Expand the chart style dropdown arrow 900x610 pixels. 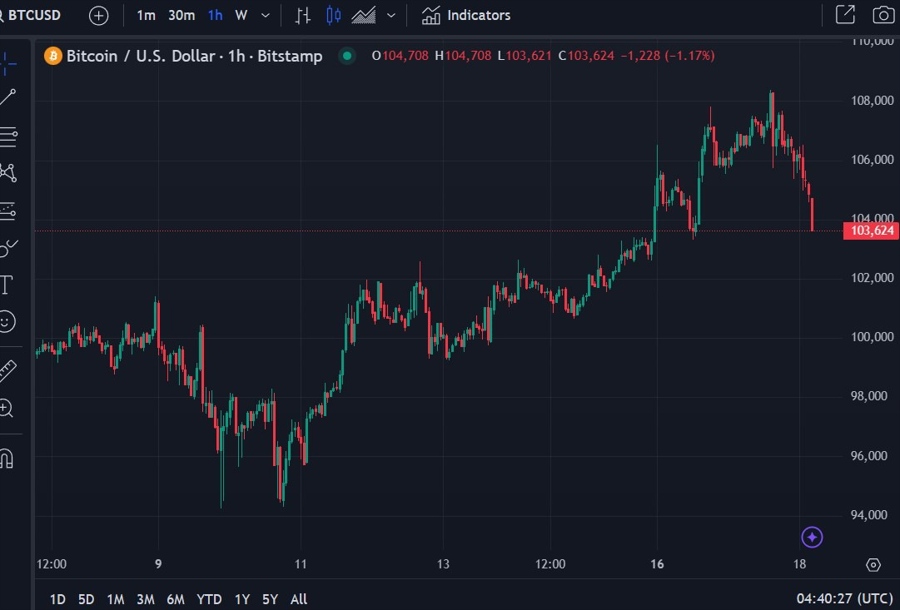coord(391,15)
